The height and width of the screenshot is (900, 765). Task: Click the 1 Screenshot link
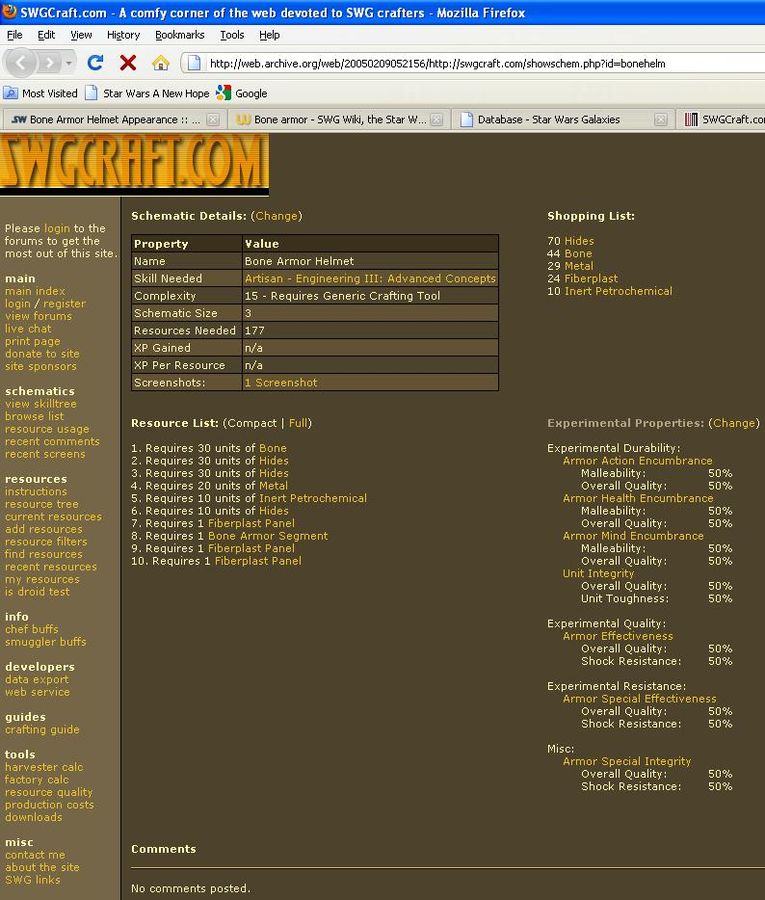click(281, 383)
